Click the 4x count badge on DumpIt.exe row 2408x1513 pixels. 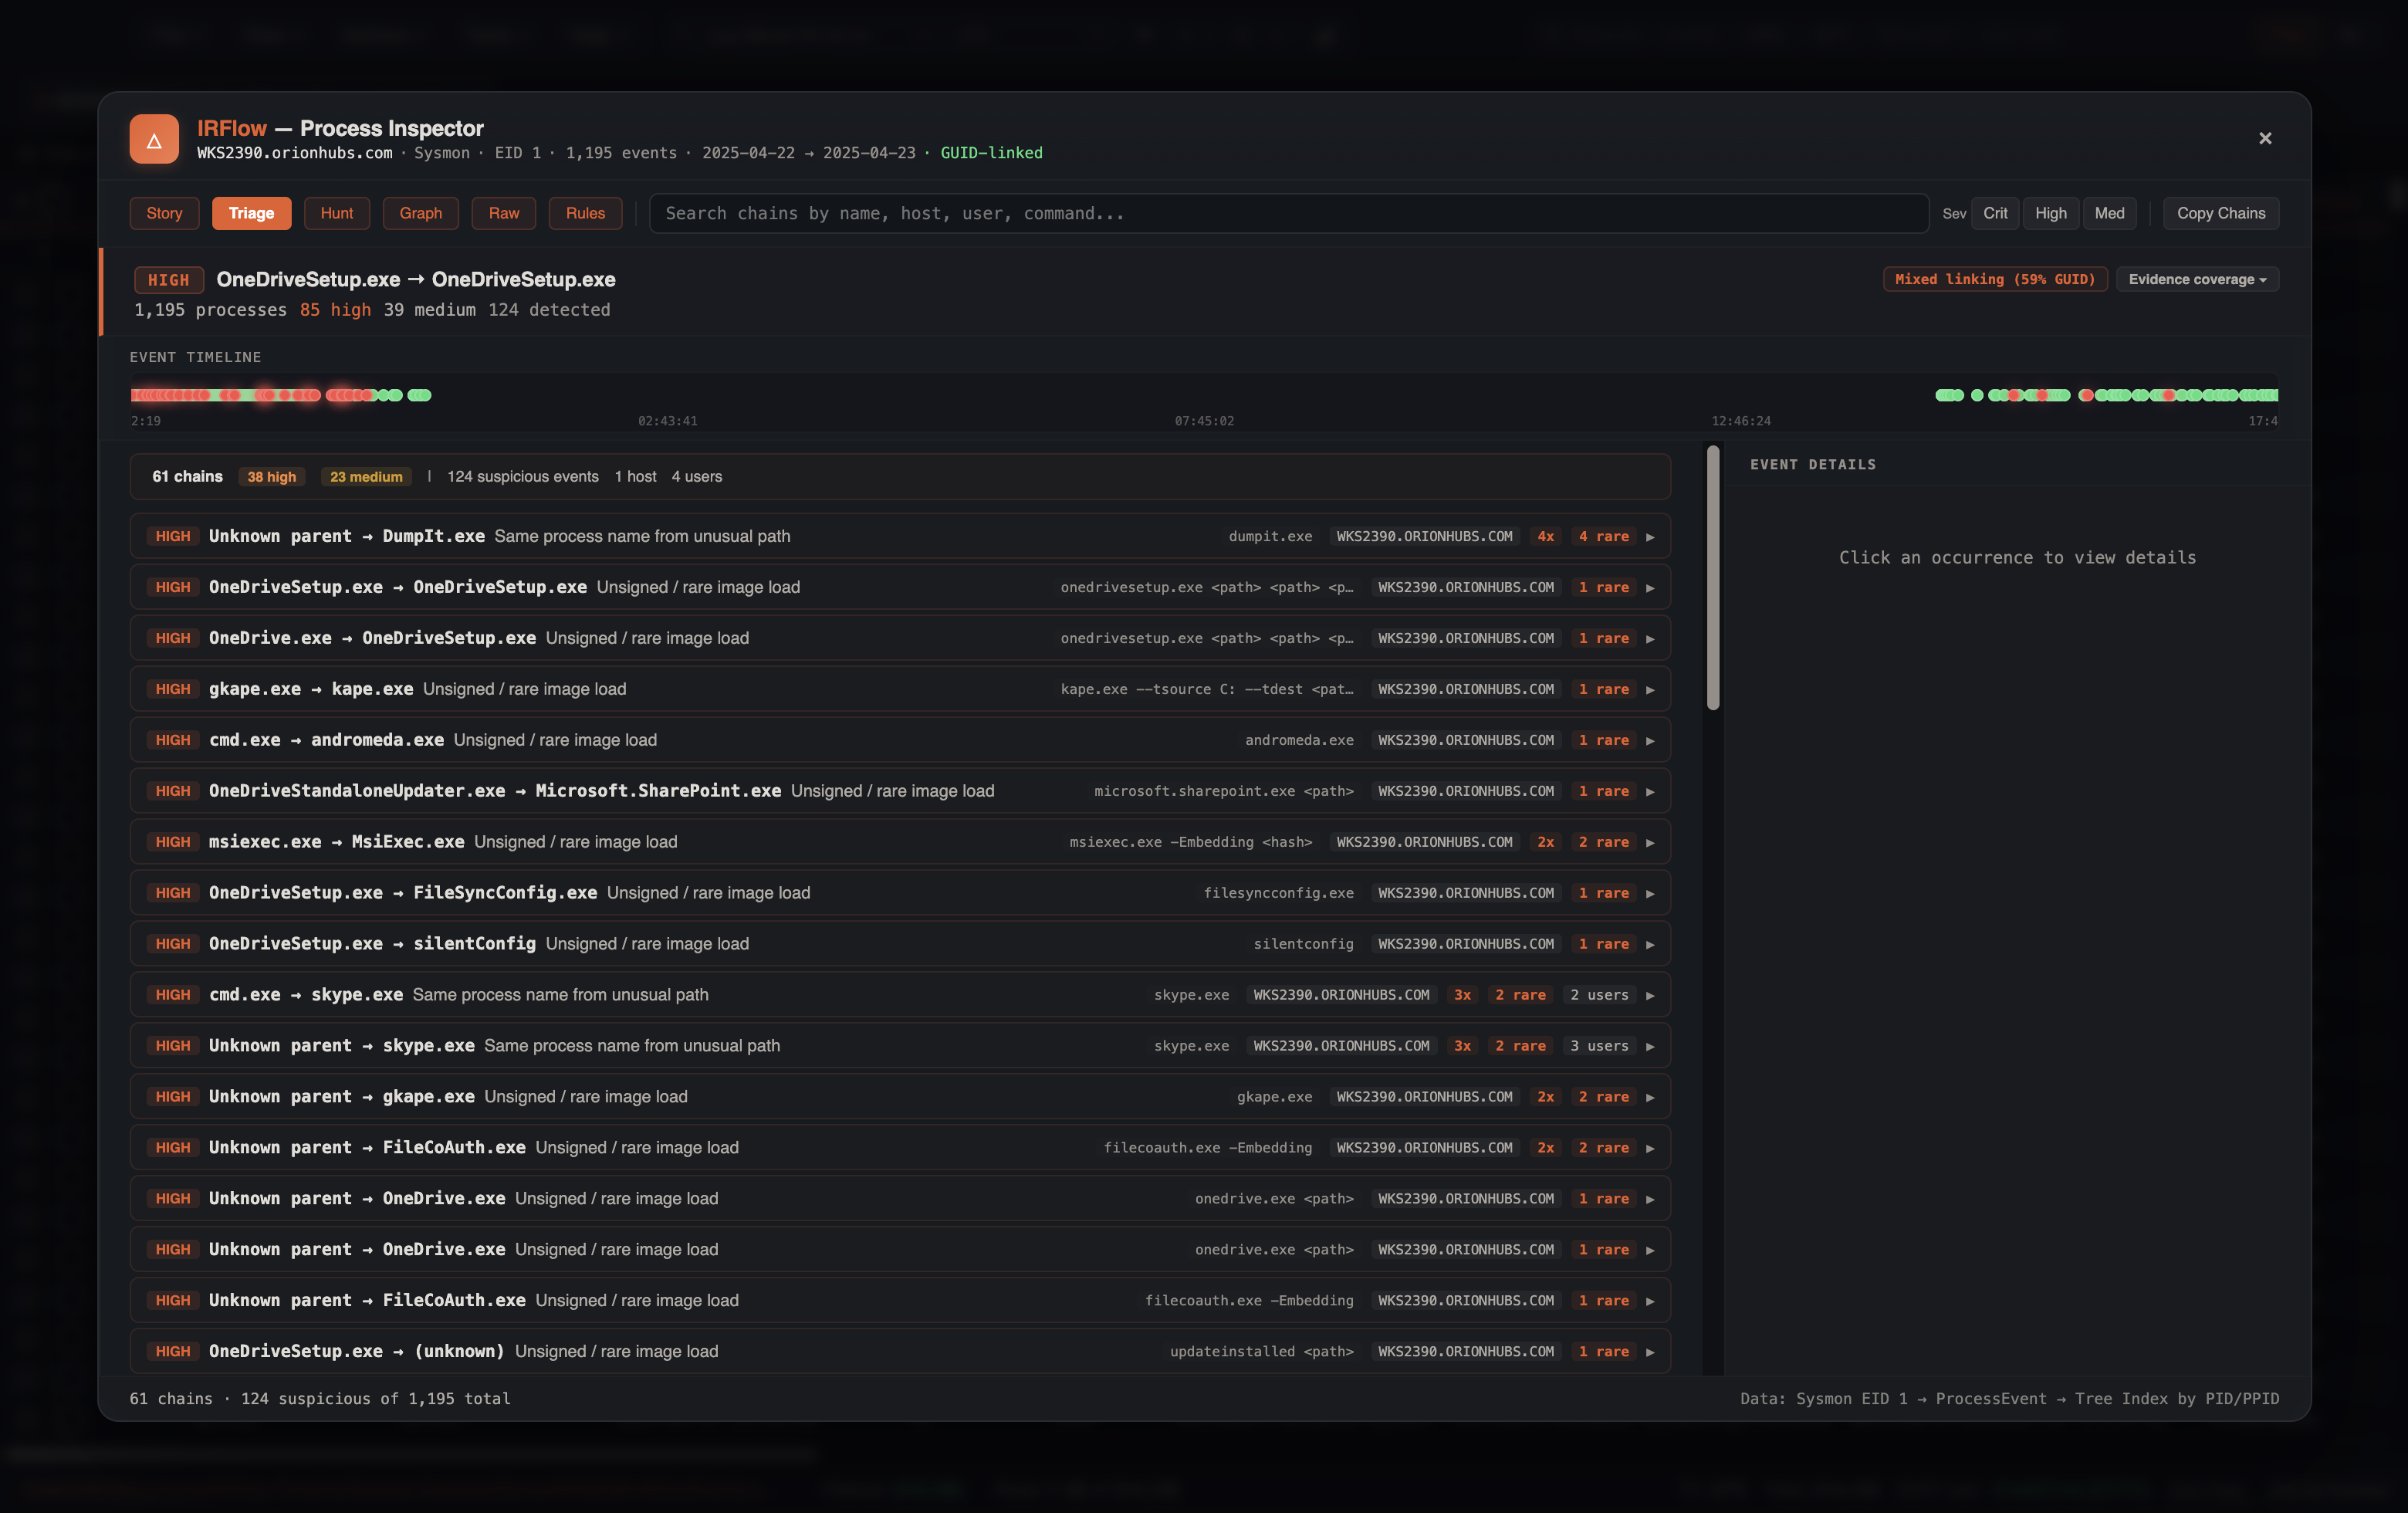[1545, 537]
